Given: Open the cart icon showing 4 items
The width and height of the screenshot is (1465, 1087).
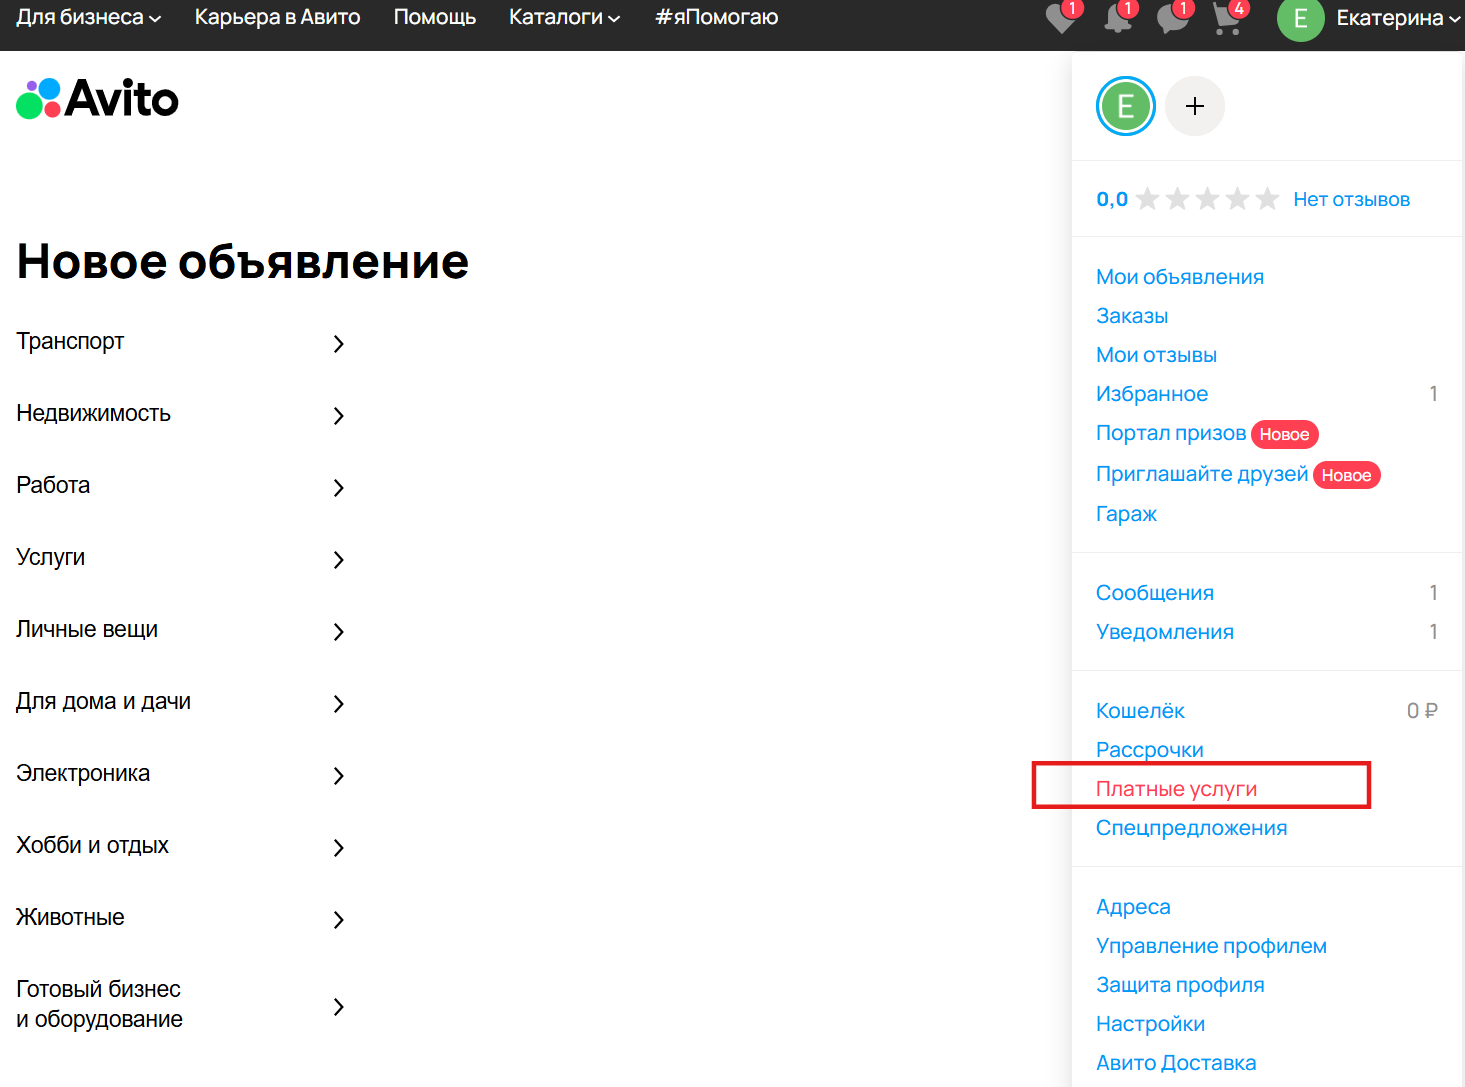Looking at the screenshot, I should click(x=1226, y=20).
